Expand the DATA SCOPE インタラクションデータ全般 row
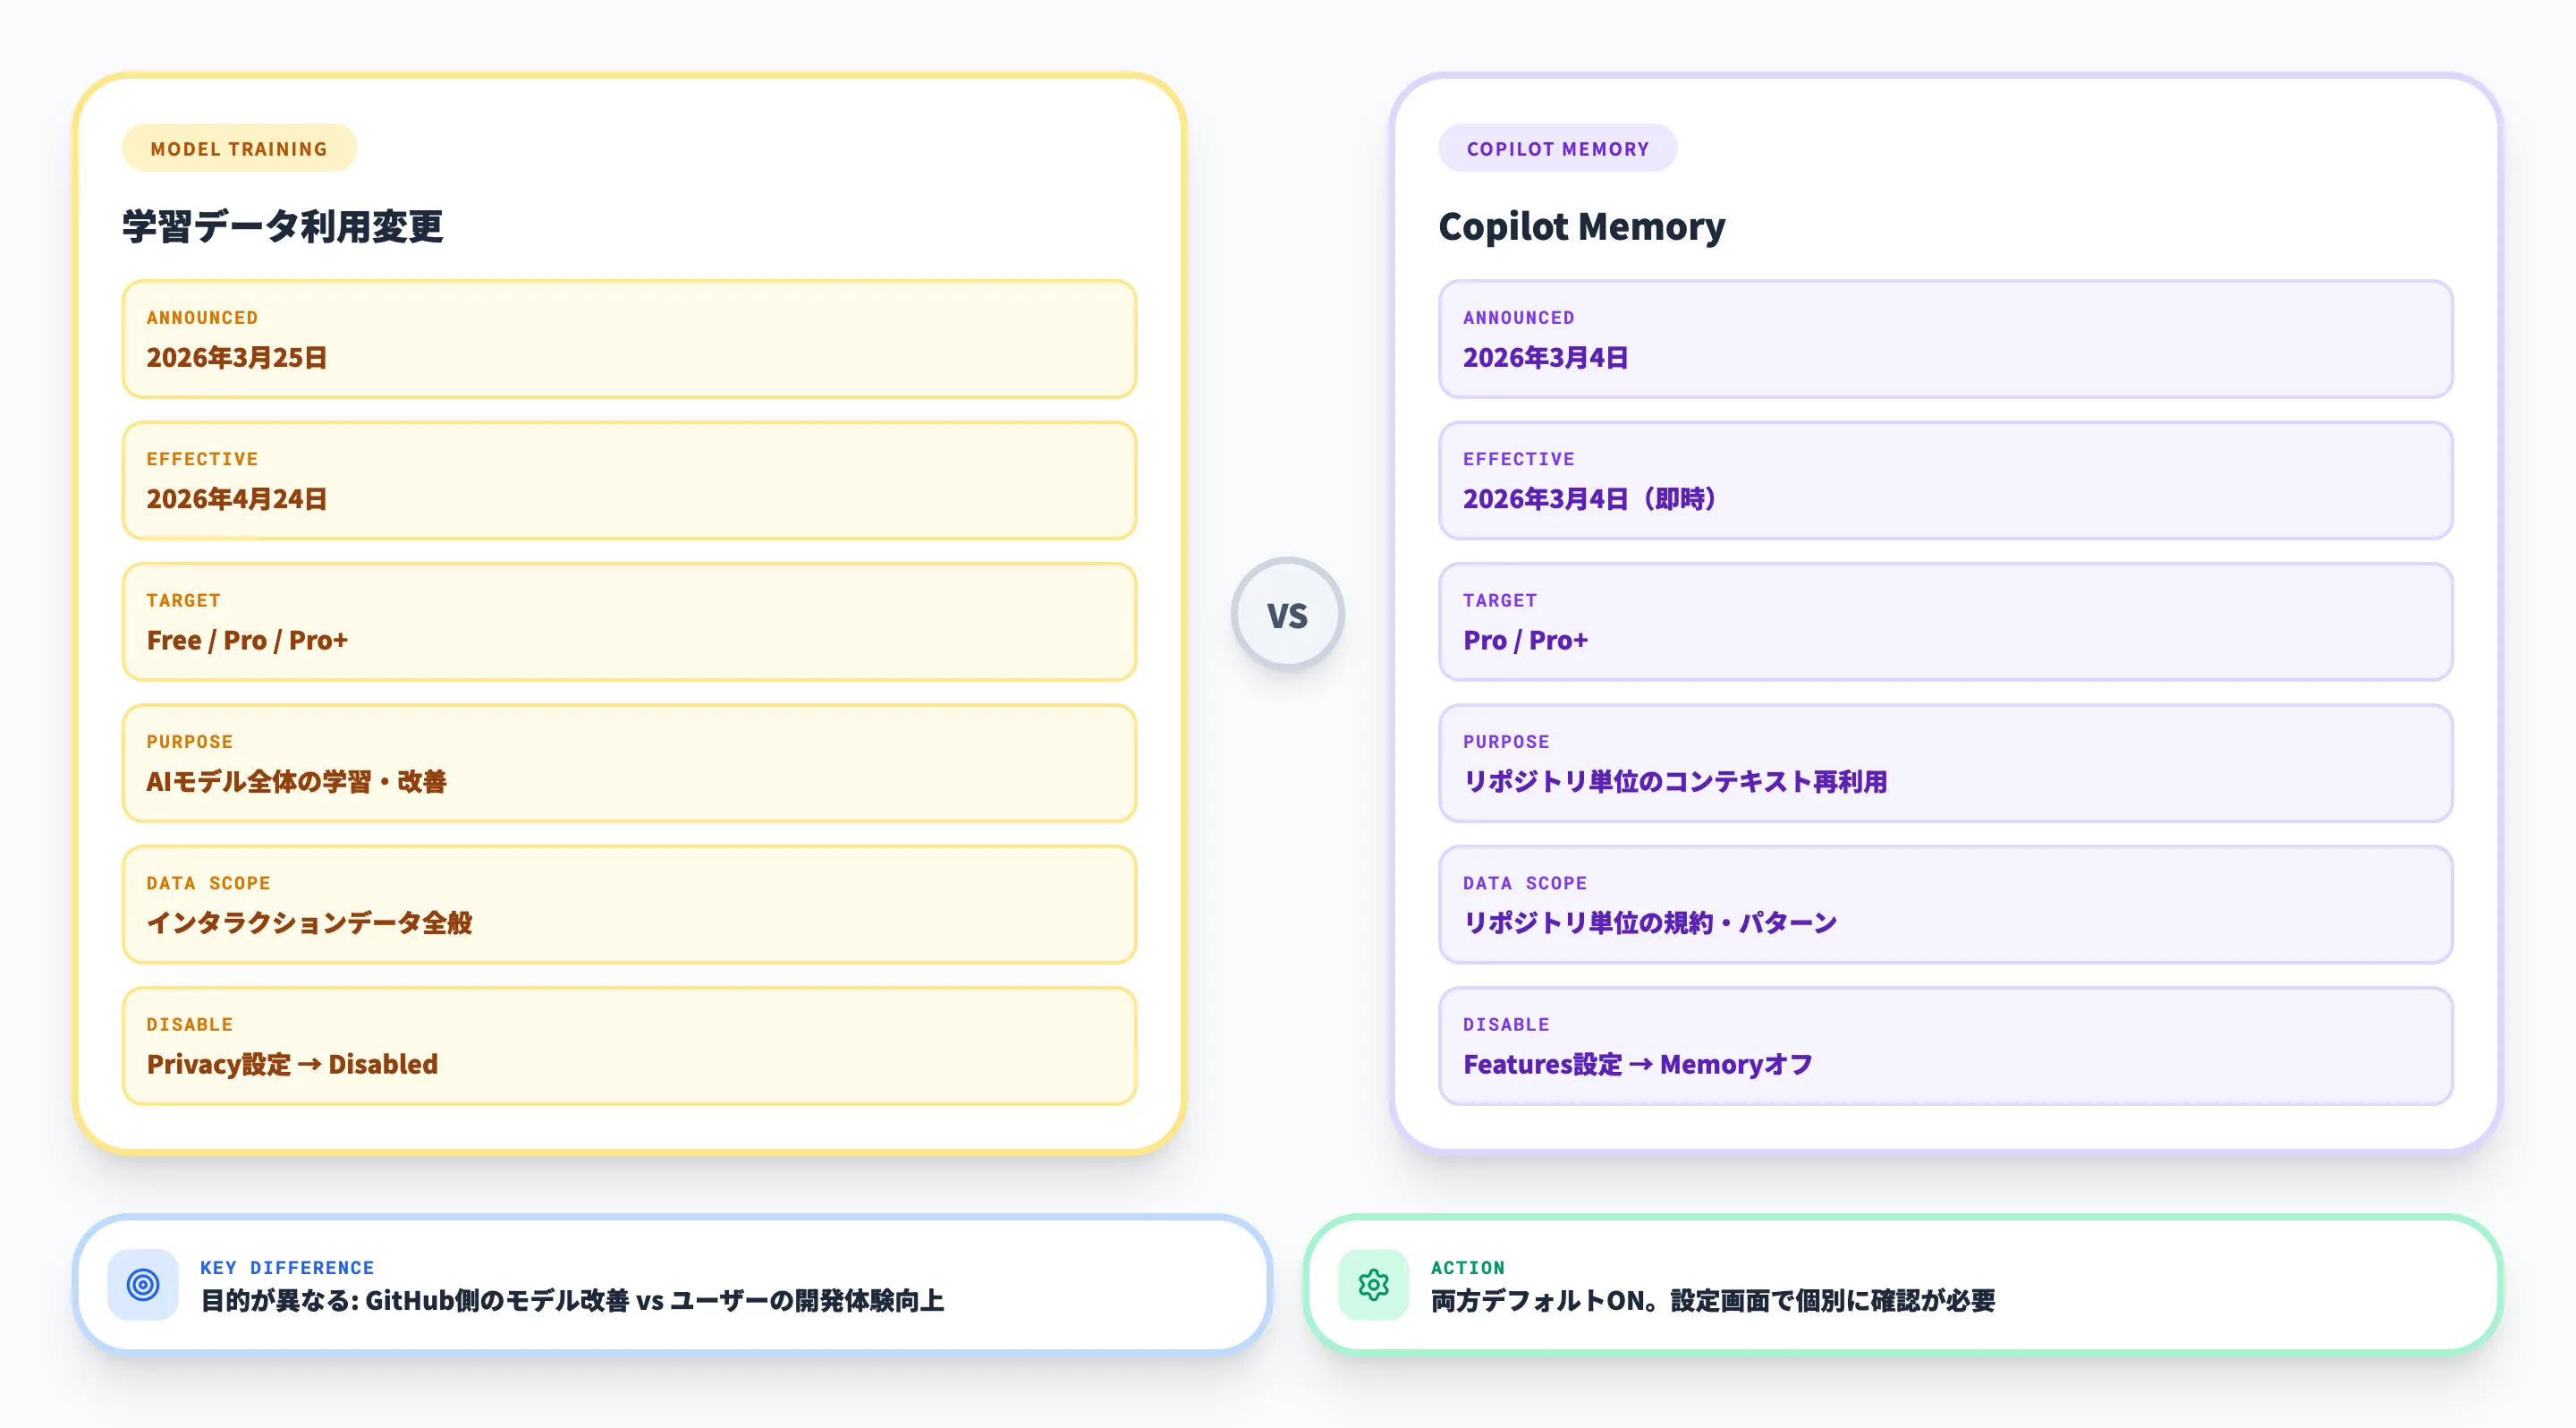This screenshot has height=1428, width=2576. pos(628,905)
